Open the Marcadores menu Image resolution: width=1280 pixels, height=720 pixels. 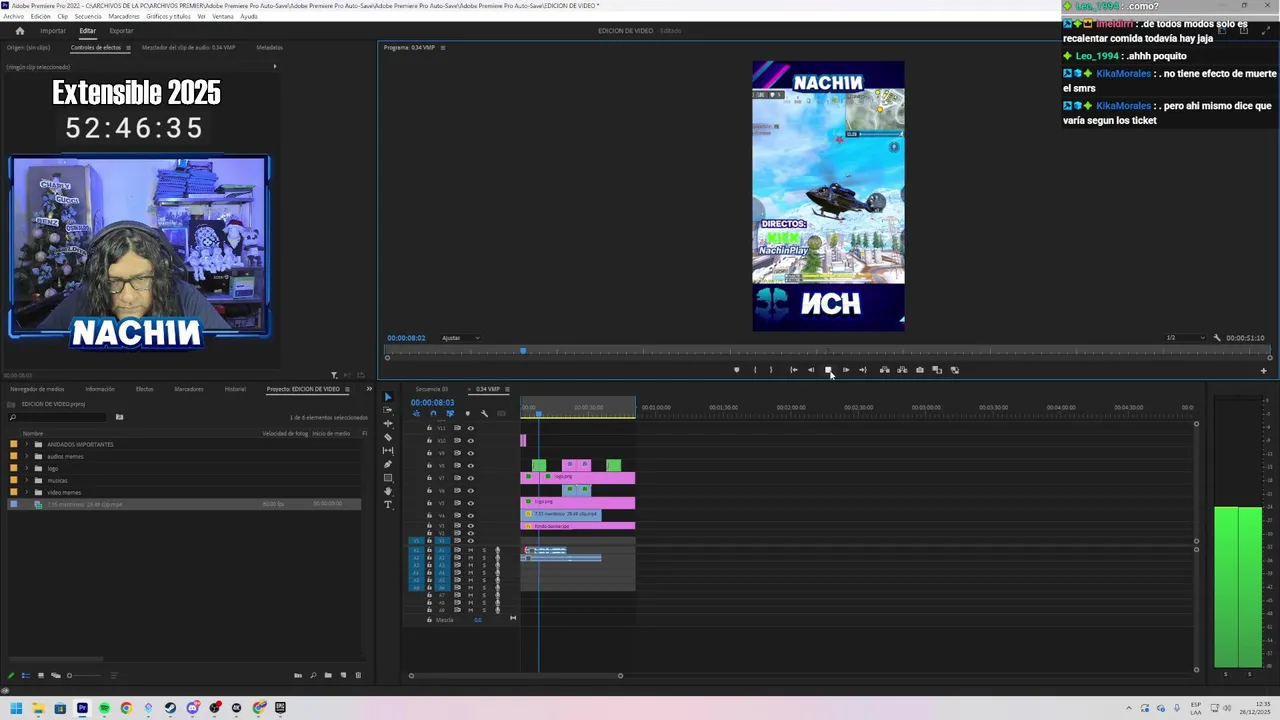(x=124, y=17)
